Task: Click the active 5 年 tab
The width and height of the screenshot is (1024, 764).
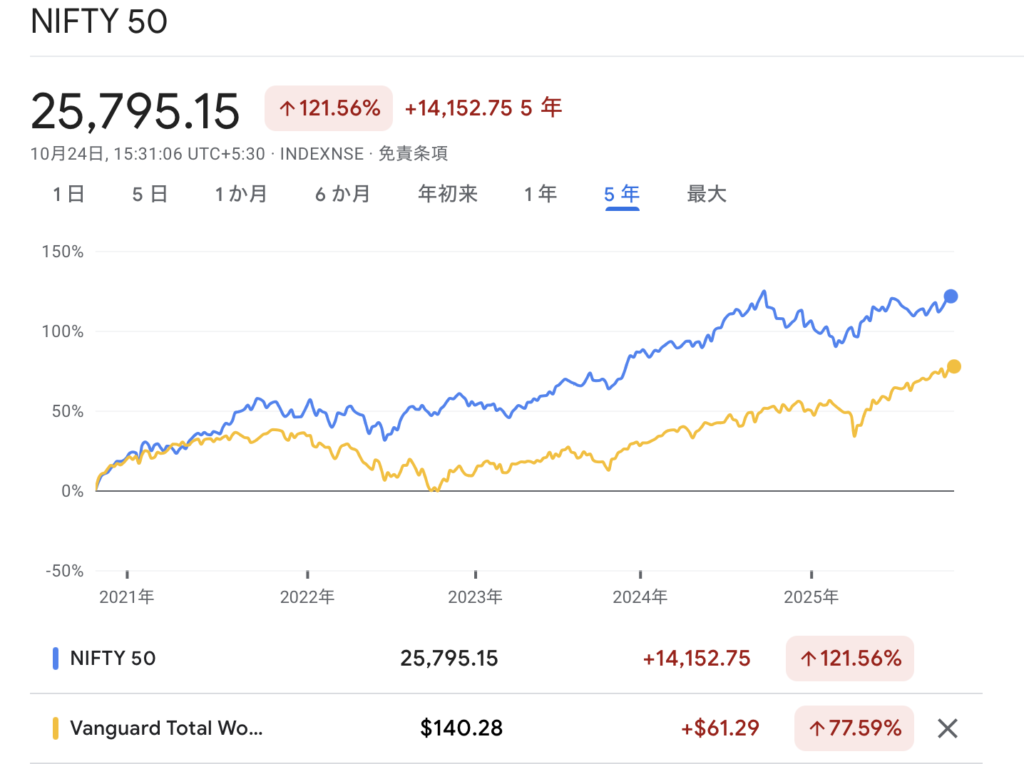Action: coord(621,194)
